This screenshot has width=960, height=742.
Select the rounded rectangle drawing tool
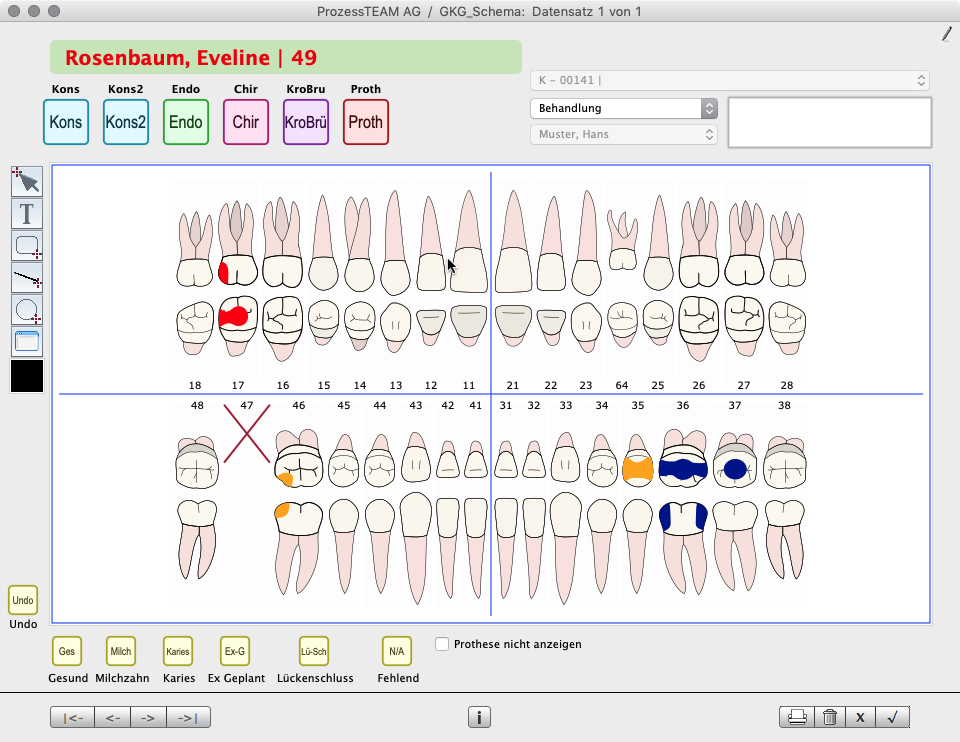27,245
